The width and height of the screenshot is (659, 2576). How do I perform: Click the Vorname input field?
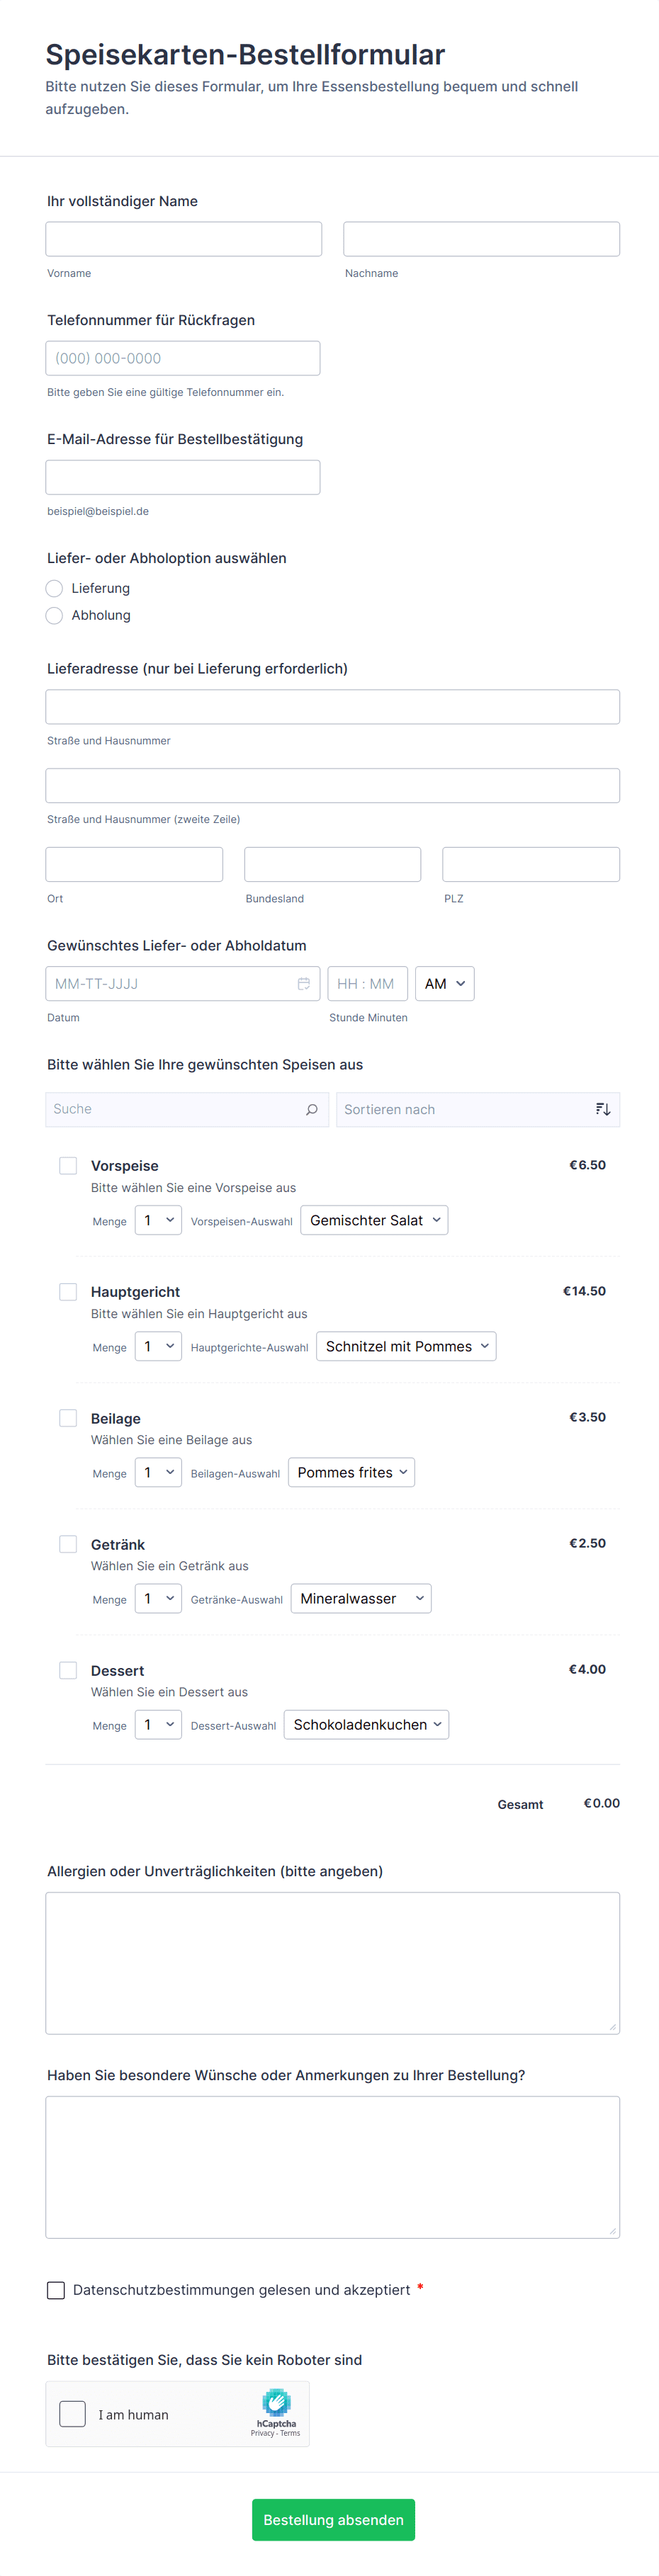click(184, 239)
